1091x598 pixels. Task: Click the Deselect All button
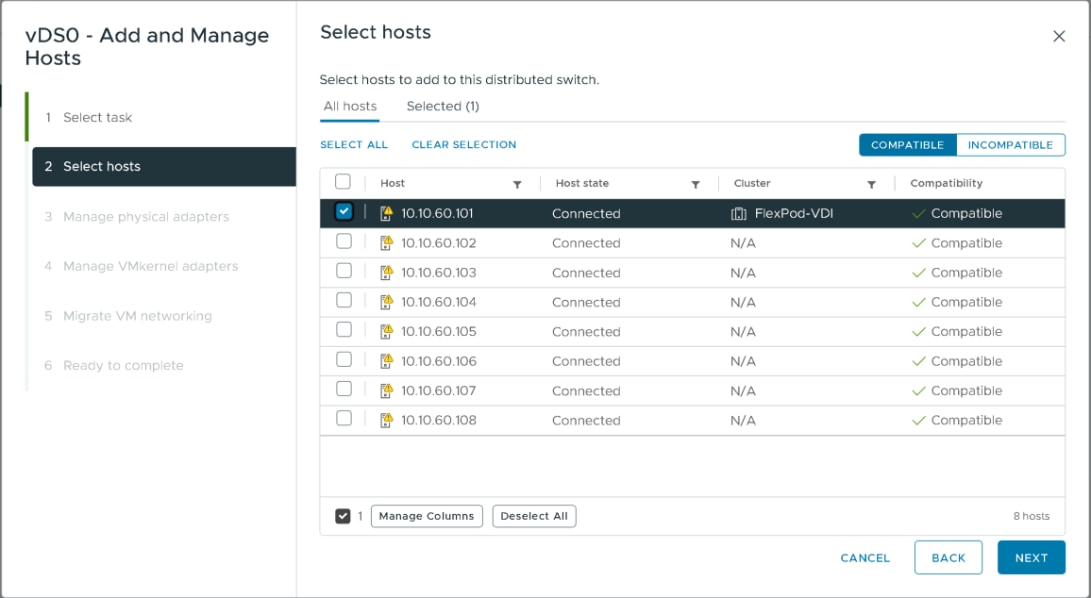click(x=534, y=516)
